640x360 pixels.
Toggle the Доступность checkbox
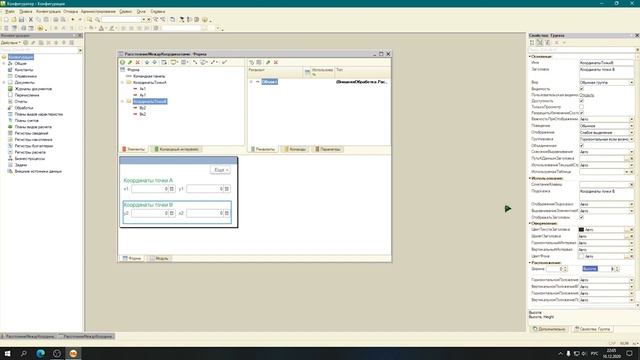tap(582, 100)
